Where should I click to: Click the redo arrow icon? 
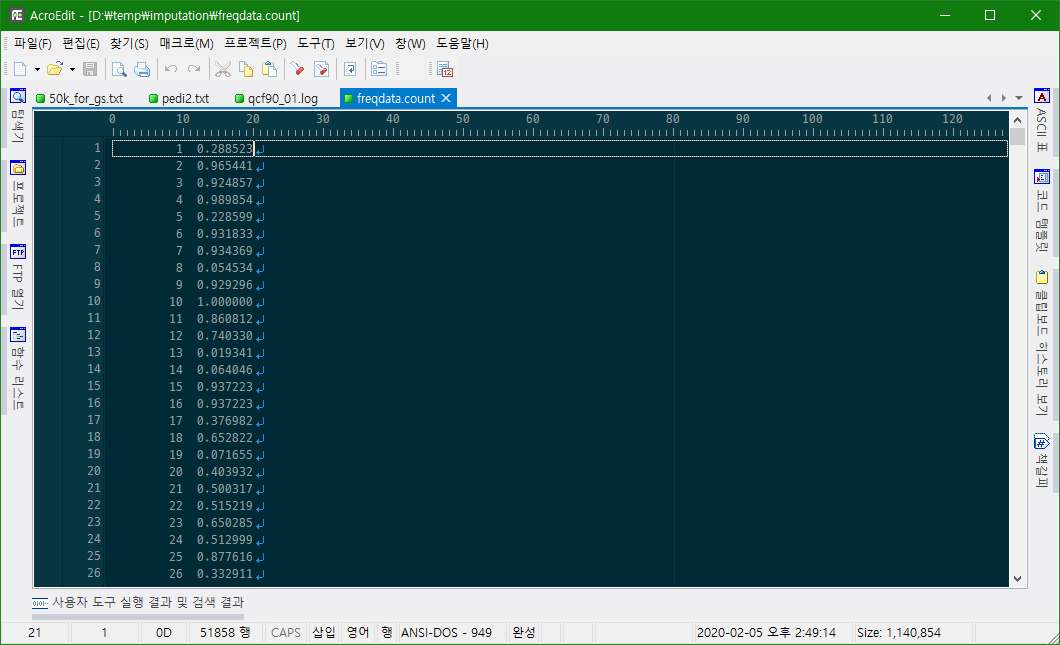pyautogui.click(x=194, y=69)
